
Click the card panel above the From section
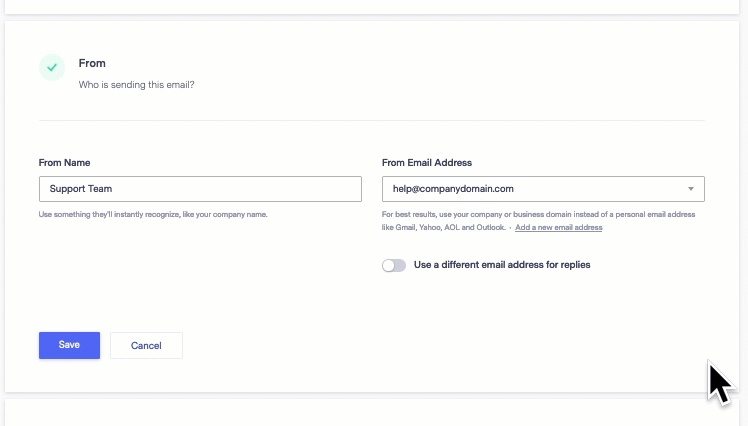[x=372, y=7]
